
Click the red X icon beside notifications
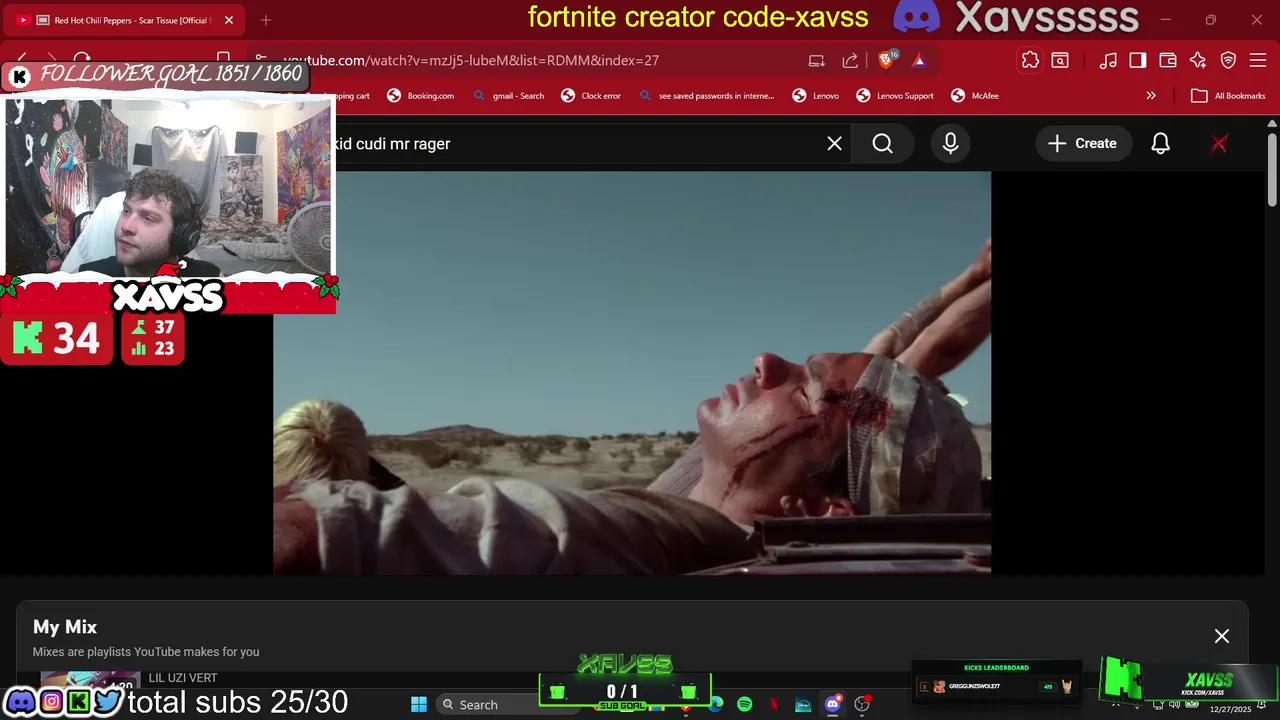point(1219,144)
